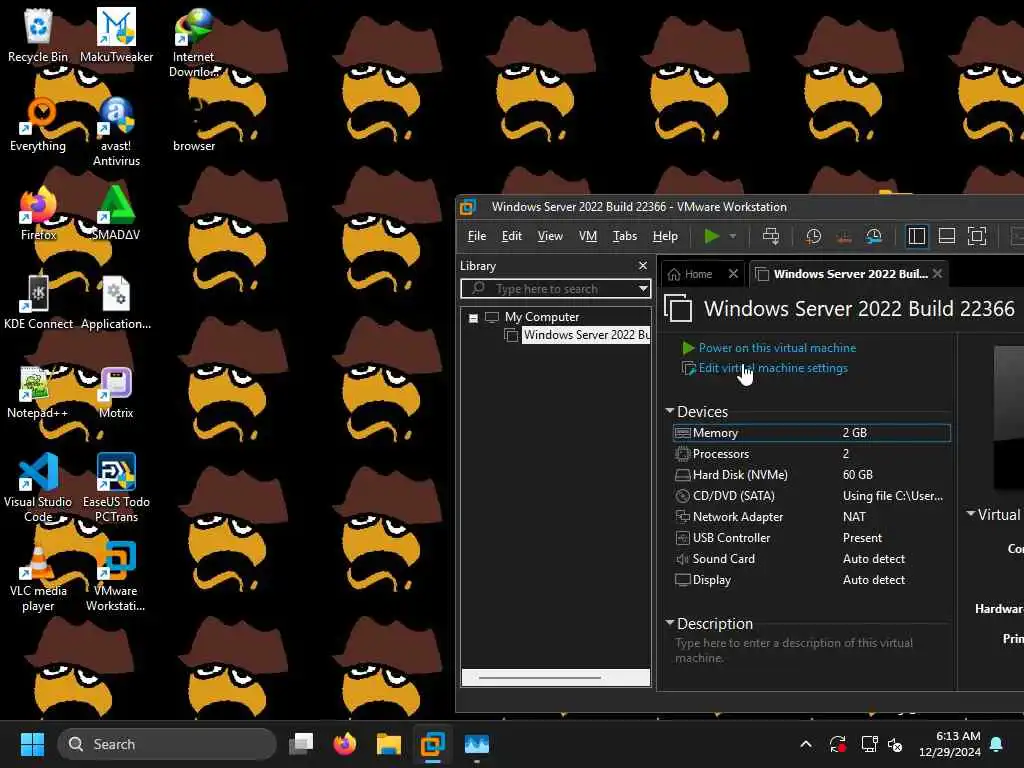Open the taskbar clock and date
The image size is (1024, 768).
point(950,744)
